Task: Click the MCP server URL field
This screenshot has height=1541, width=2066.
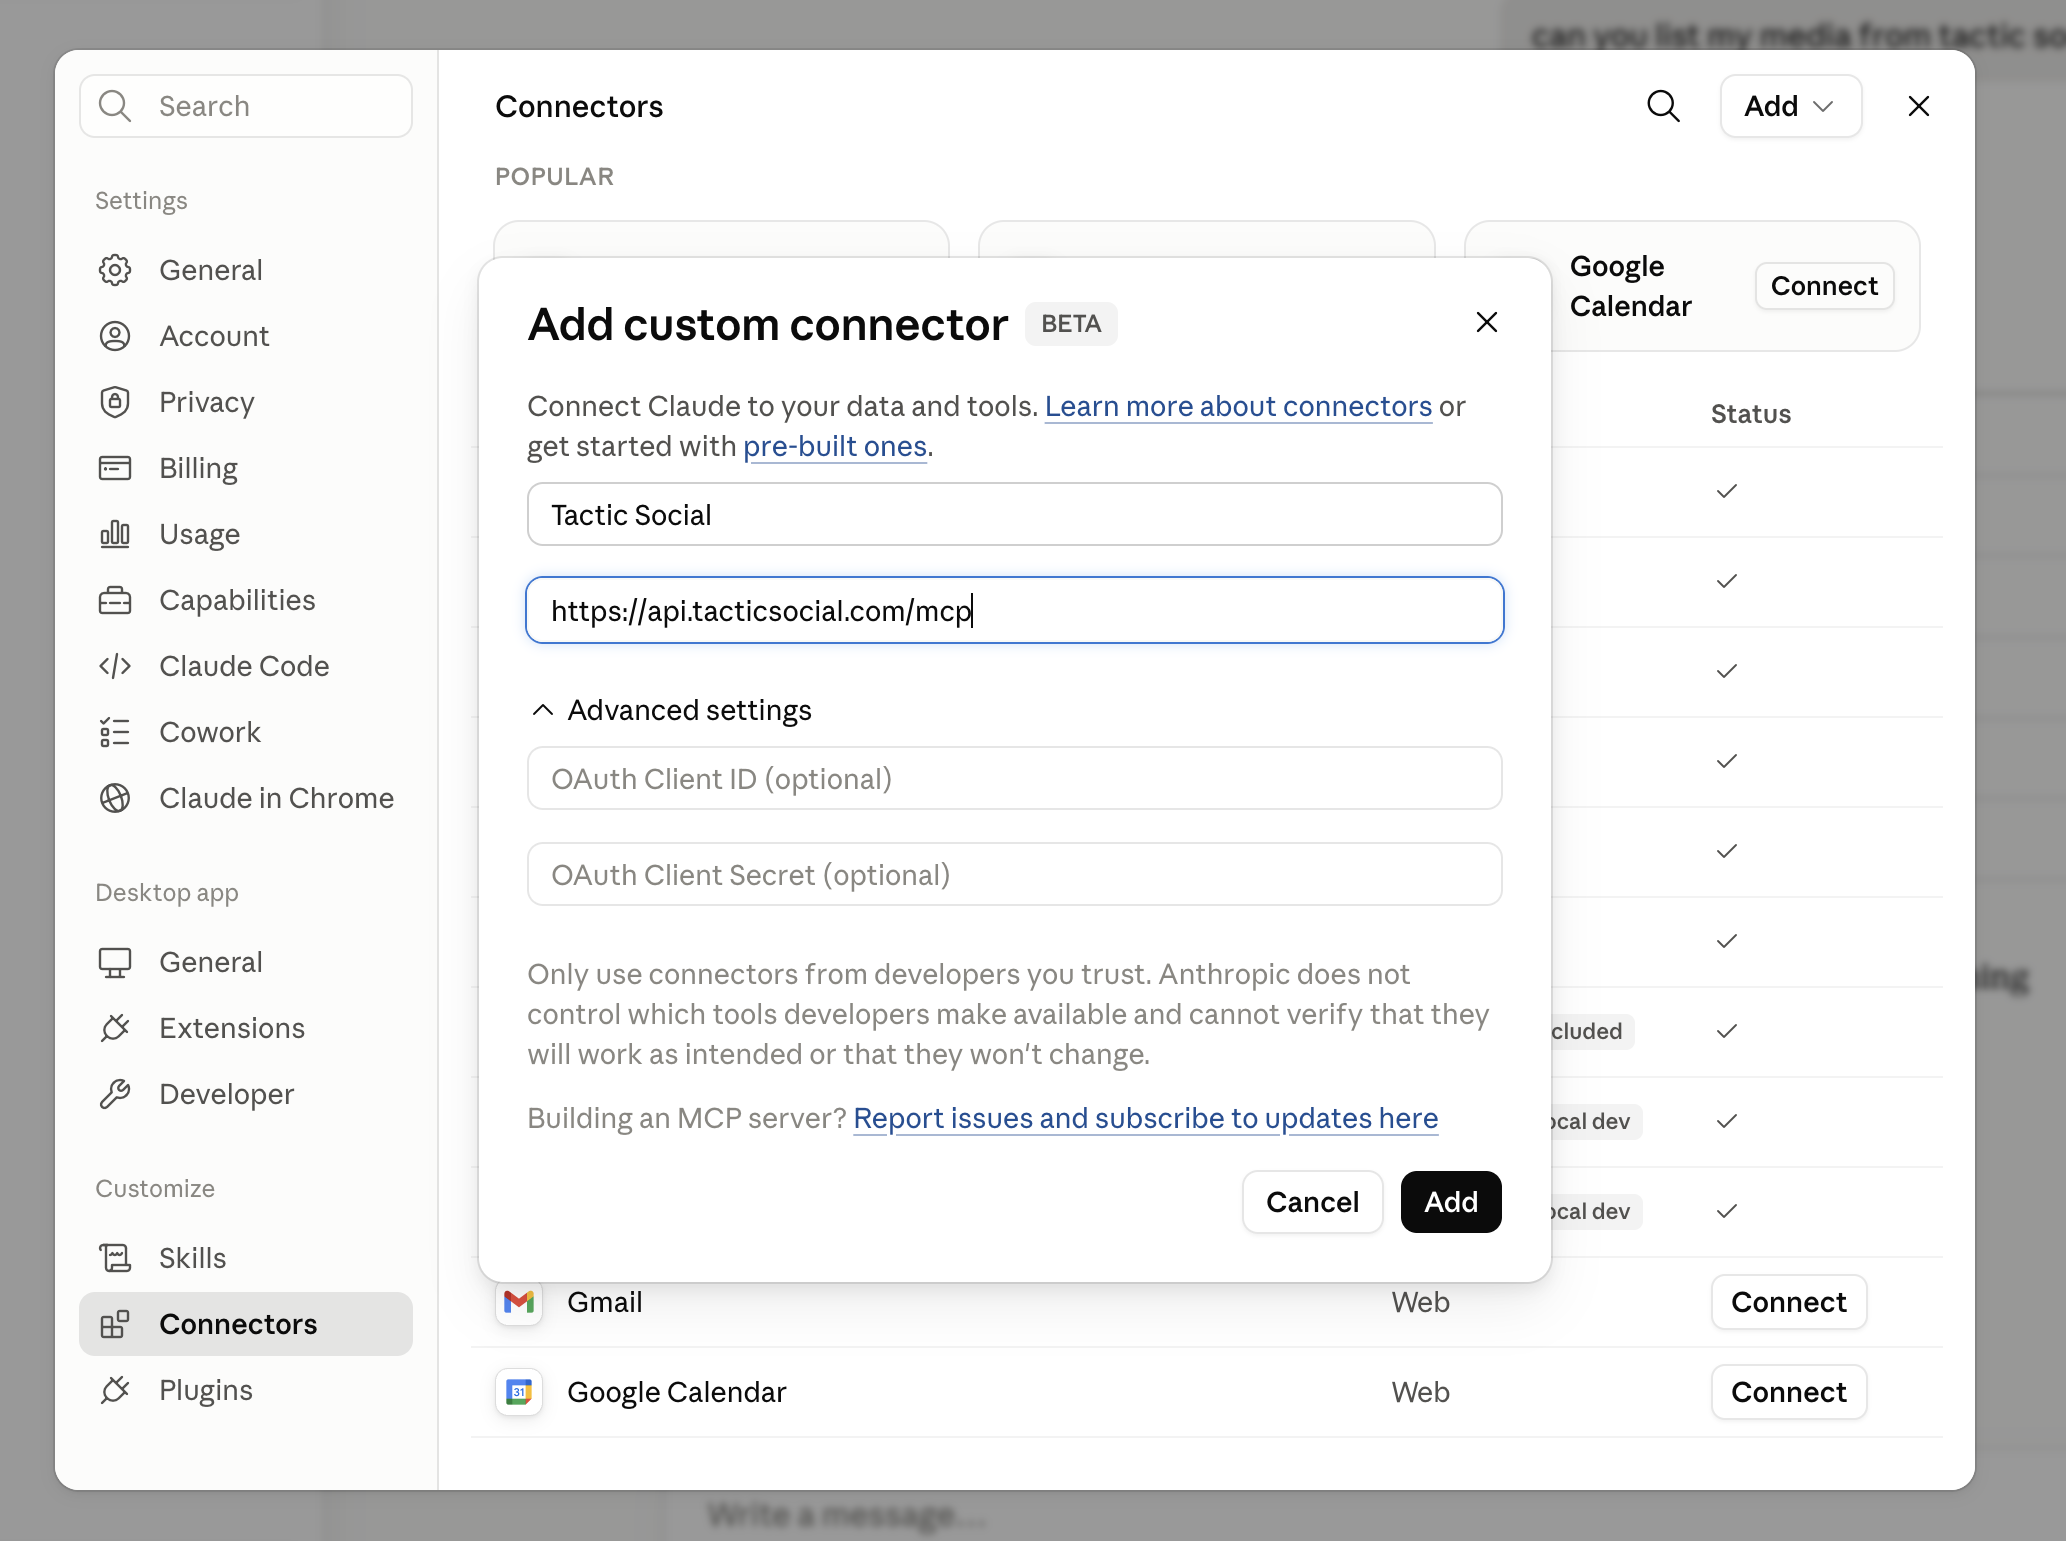Action: click(x=1014, y=610)
